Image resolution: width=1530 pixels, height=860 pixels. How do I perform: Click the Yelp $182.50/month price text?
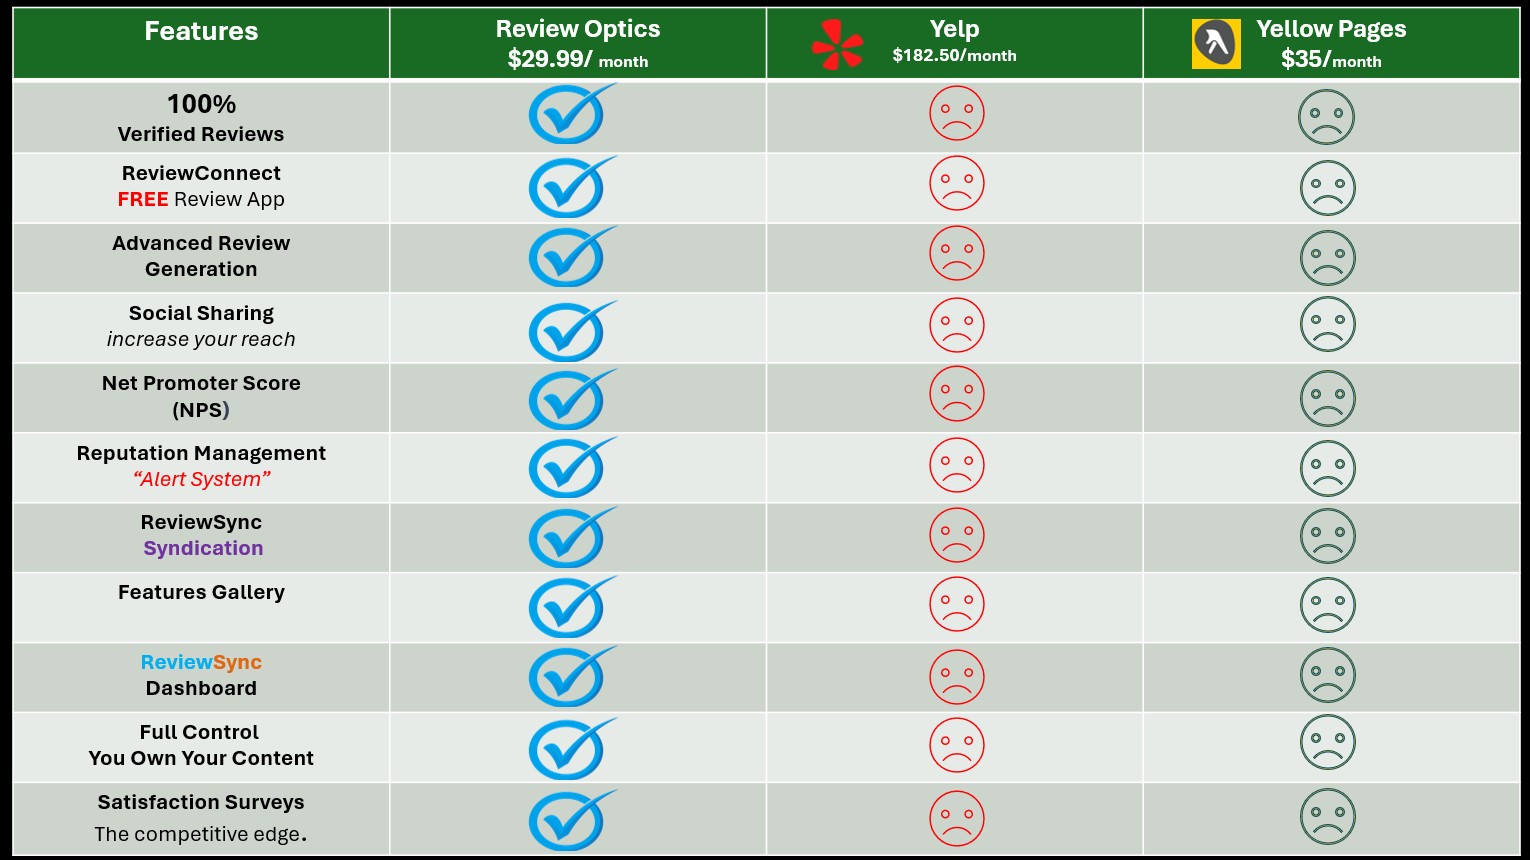coord(954,56)
